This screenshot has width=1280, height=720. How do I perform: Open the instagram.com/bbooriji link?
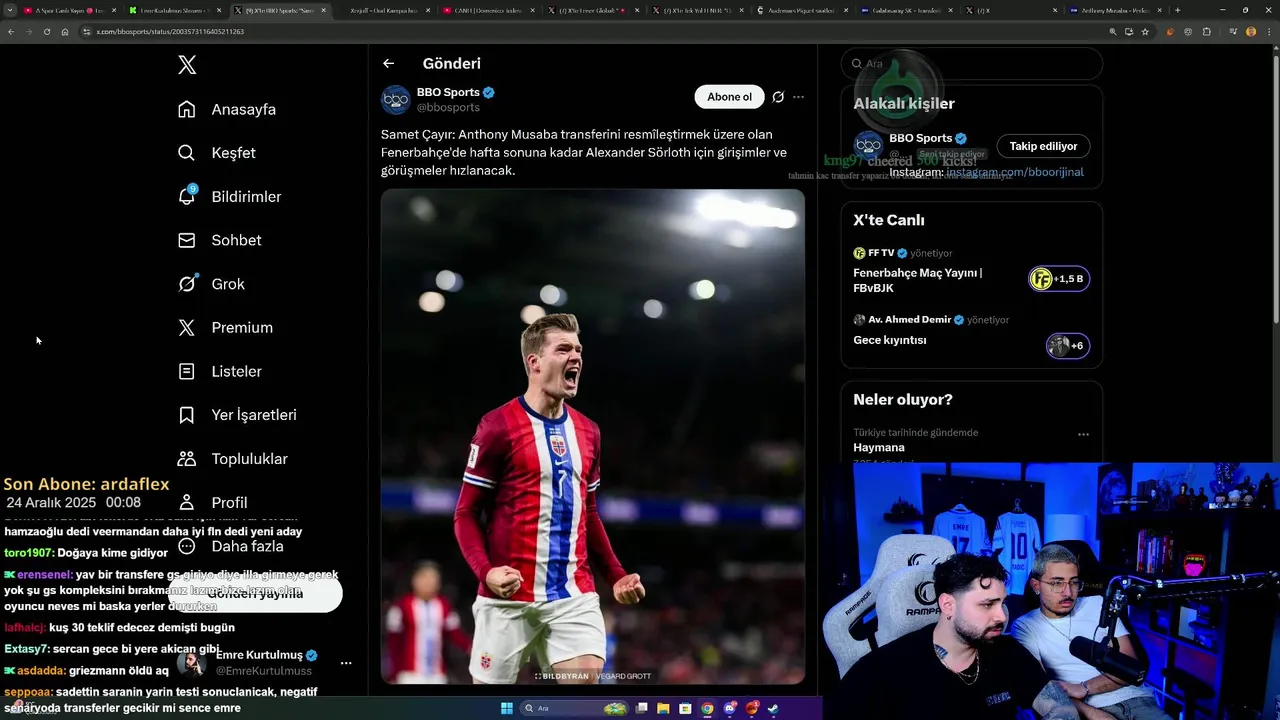pos(1015,172)
